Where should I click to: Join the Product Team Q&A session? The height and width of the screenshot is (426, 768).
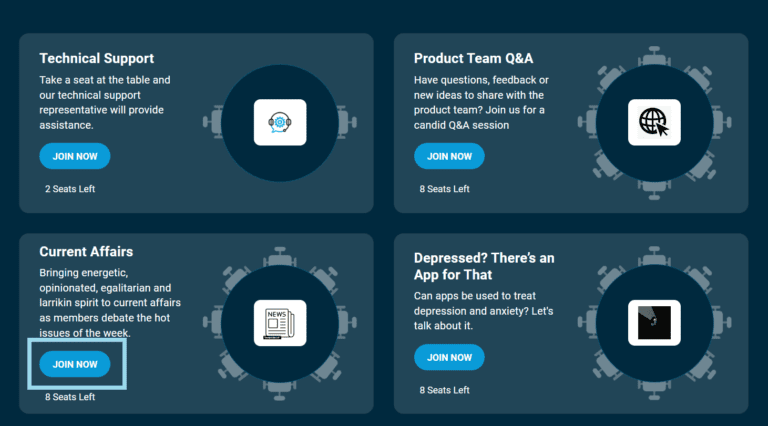(449, 156)
